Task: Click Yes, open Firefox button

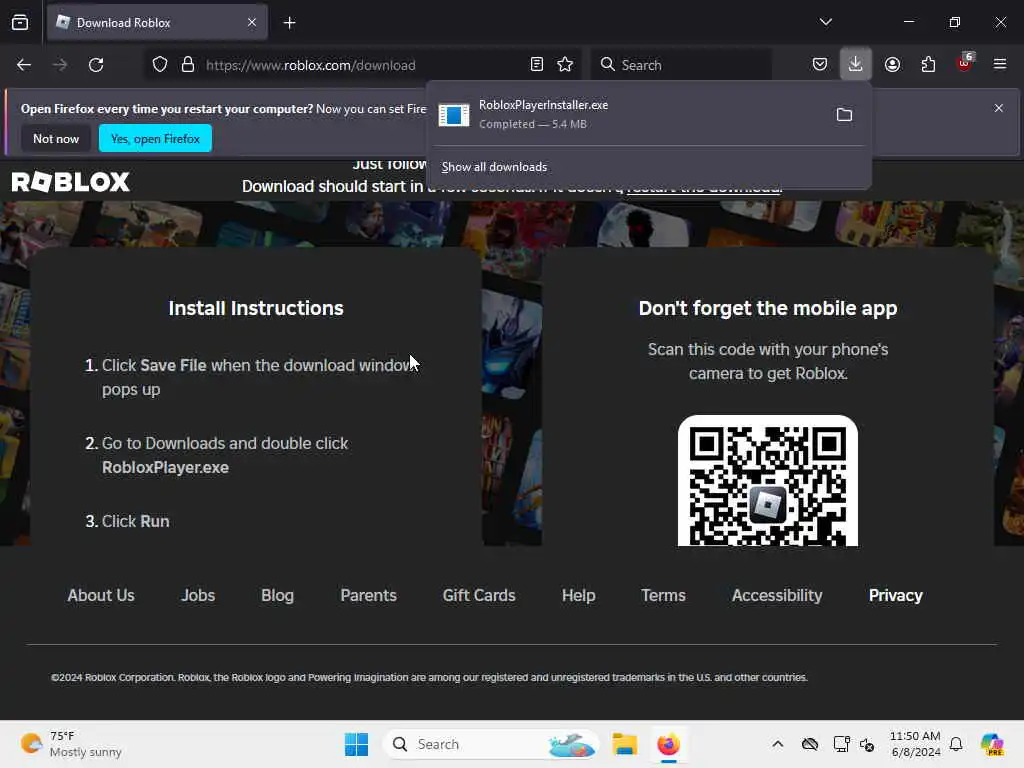Action: (x=155, y=138)
